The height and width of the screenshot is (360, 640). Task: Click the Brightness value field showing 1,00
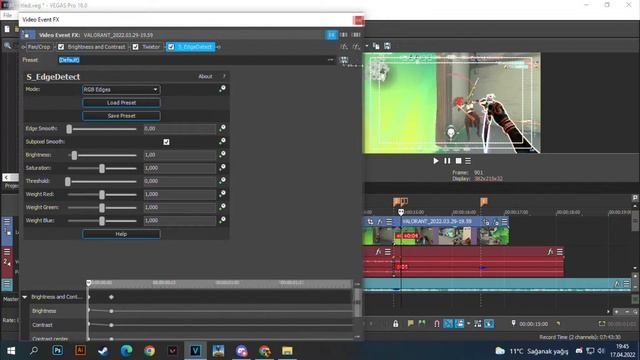coord(180,155)
